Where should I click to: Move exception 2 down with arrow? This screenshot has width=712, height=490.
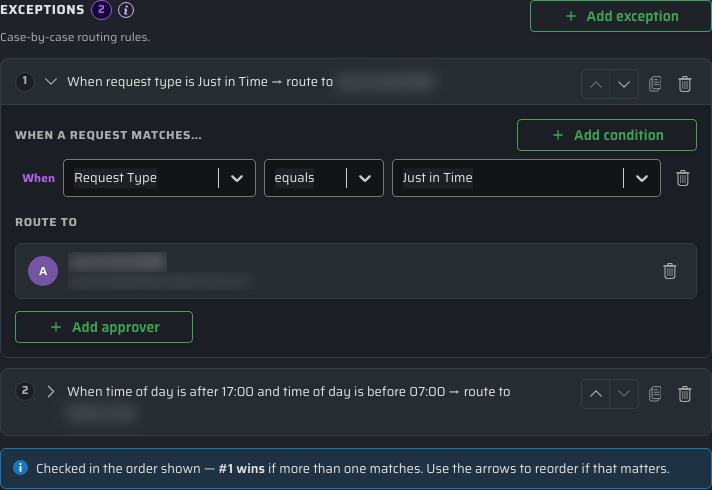click(x=624, y=394)
